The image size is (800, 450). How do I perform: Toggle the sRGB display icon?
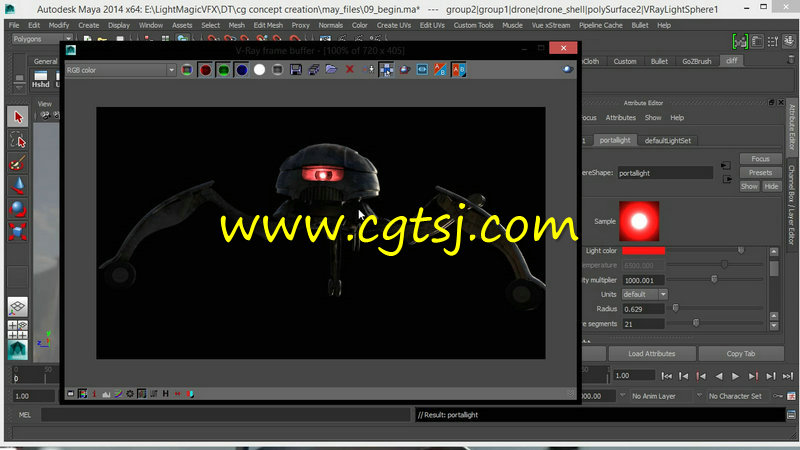tap(142, 394)
